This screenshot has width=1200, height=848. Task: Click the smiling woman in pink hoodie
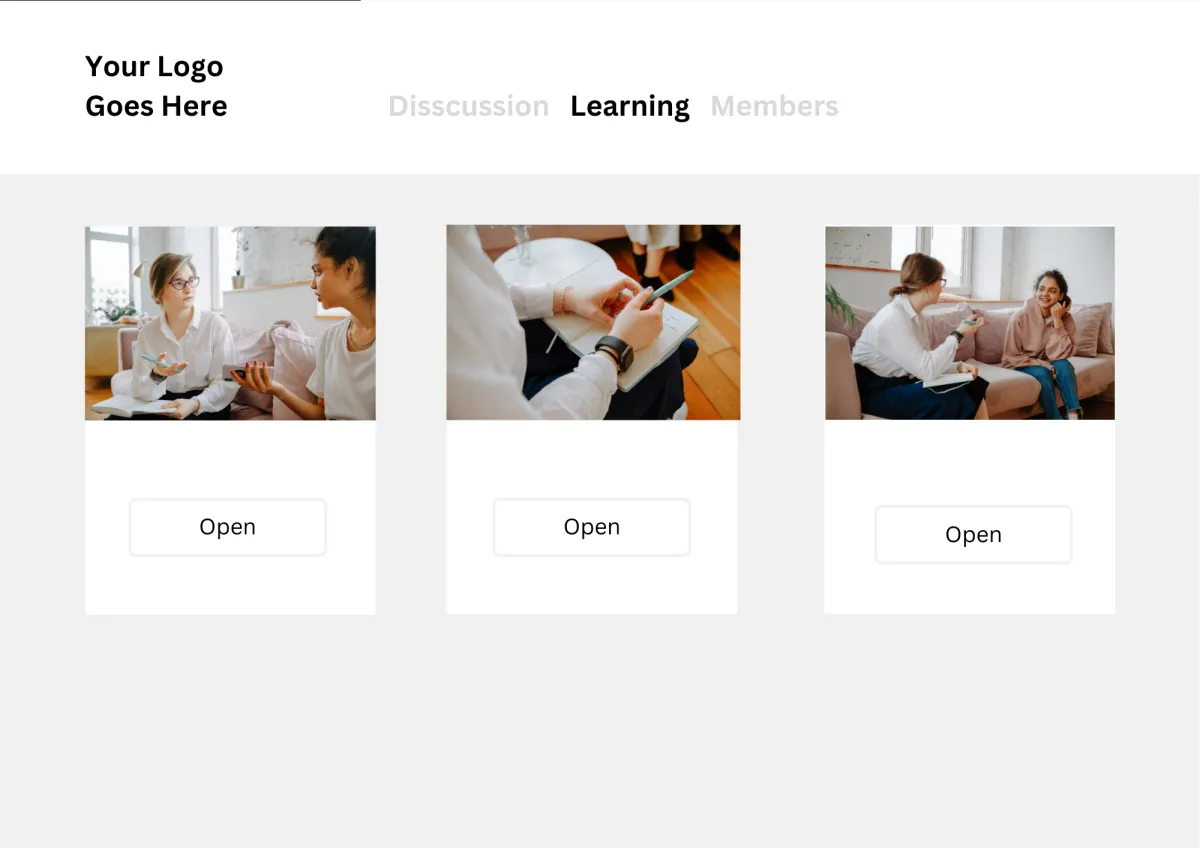[1043, 342]
